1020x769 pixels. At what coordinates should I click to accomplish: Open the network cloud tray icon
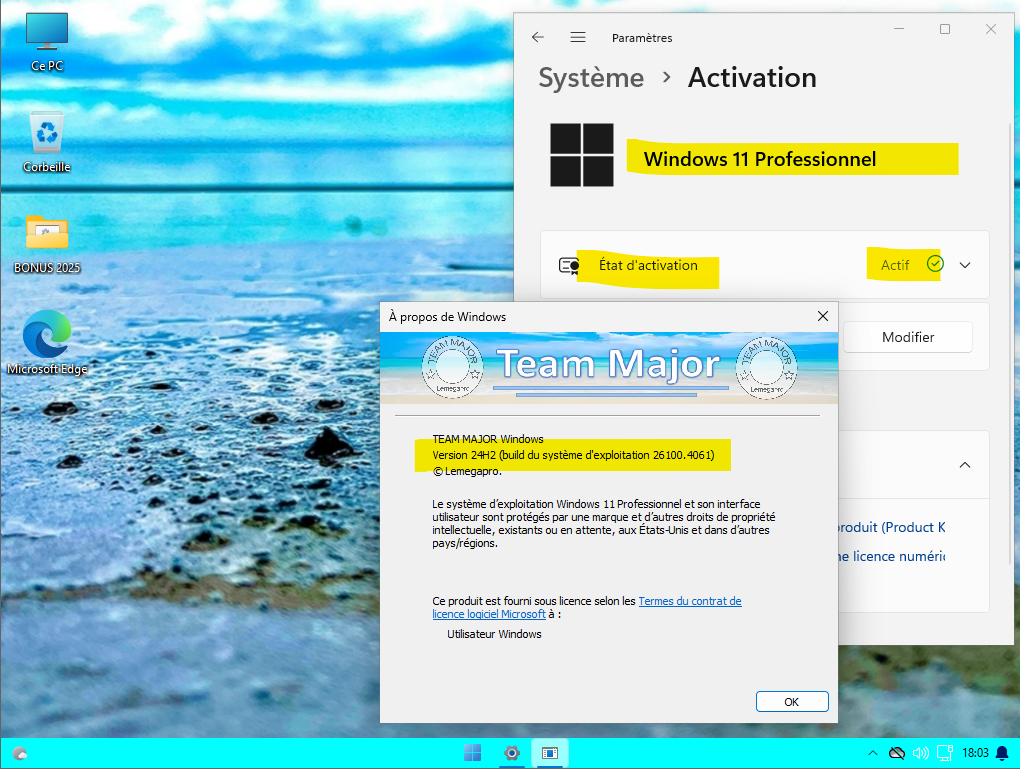coord(896,753)
